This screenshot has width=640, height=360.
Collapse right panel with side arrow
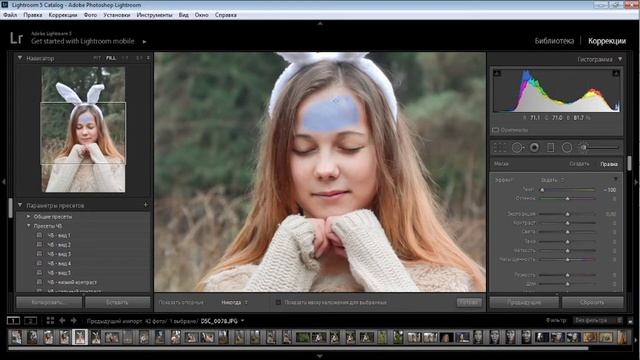636,181
